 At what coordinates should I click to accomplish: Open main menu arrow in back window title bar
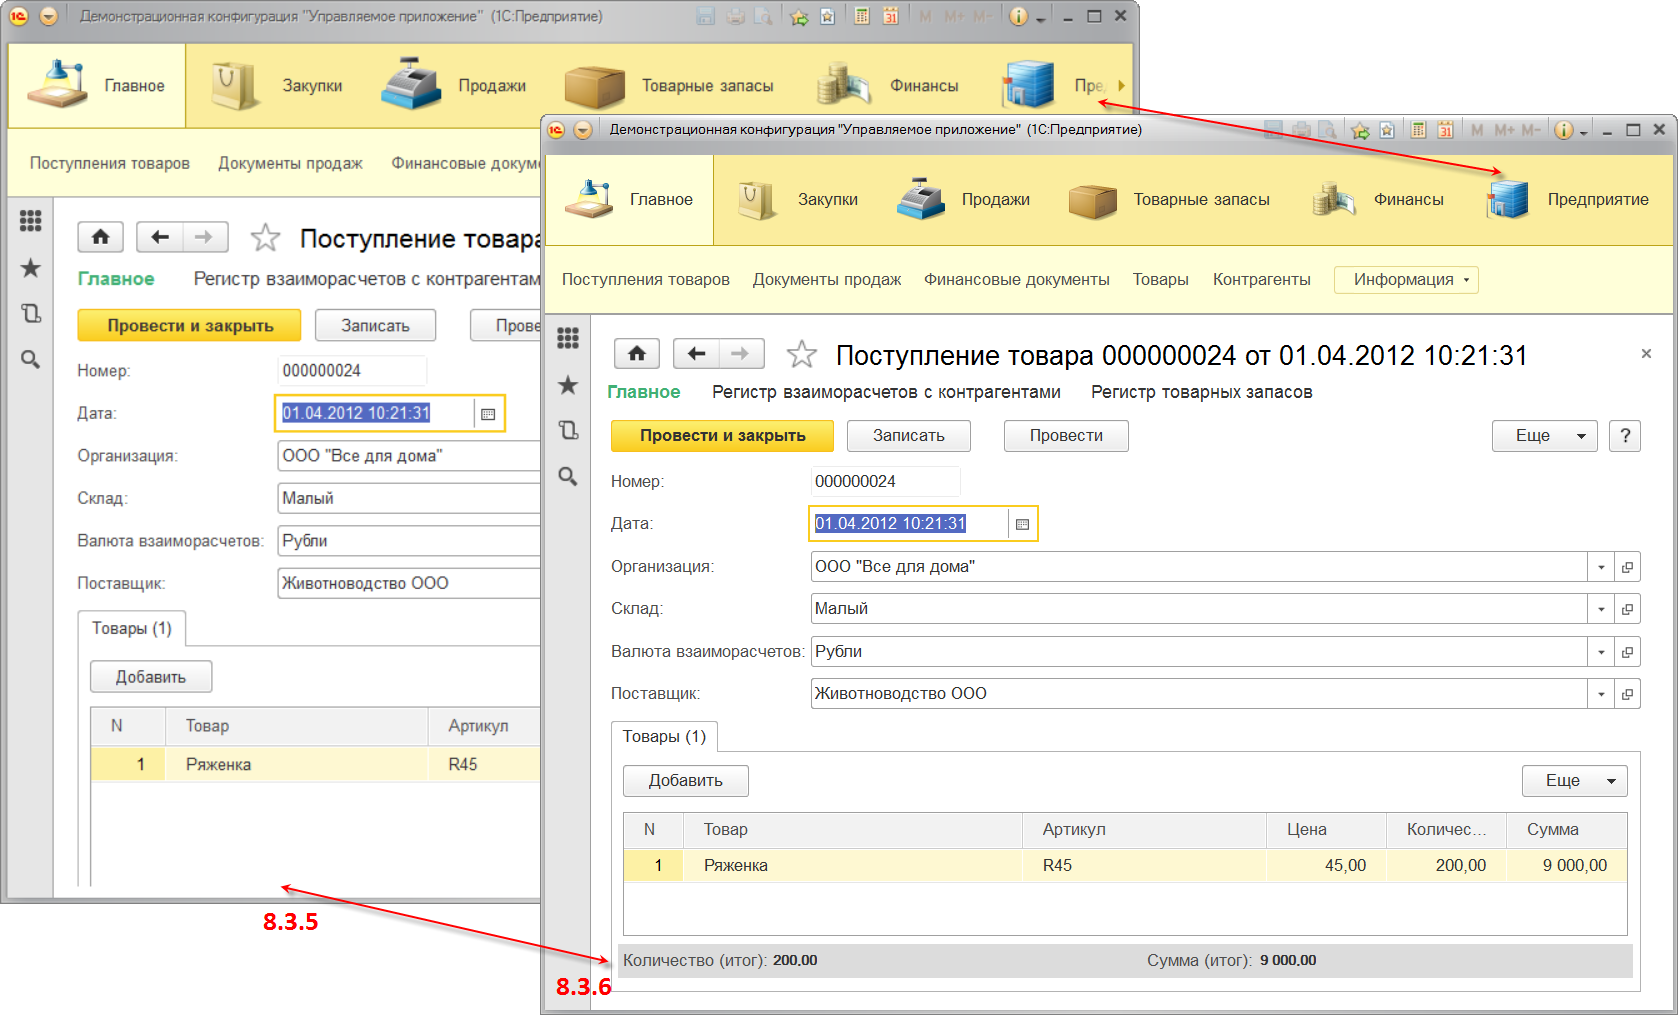pos(48,17)
